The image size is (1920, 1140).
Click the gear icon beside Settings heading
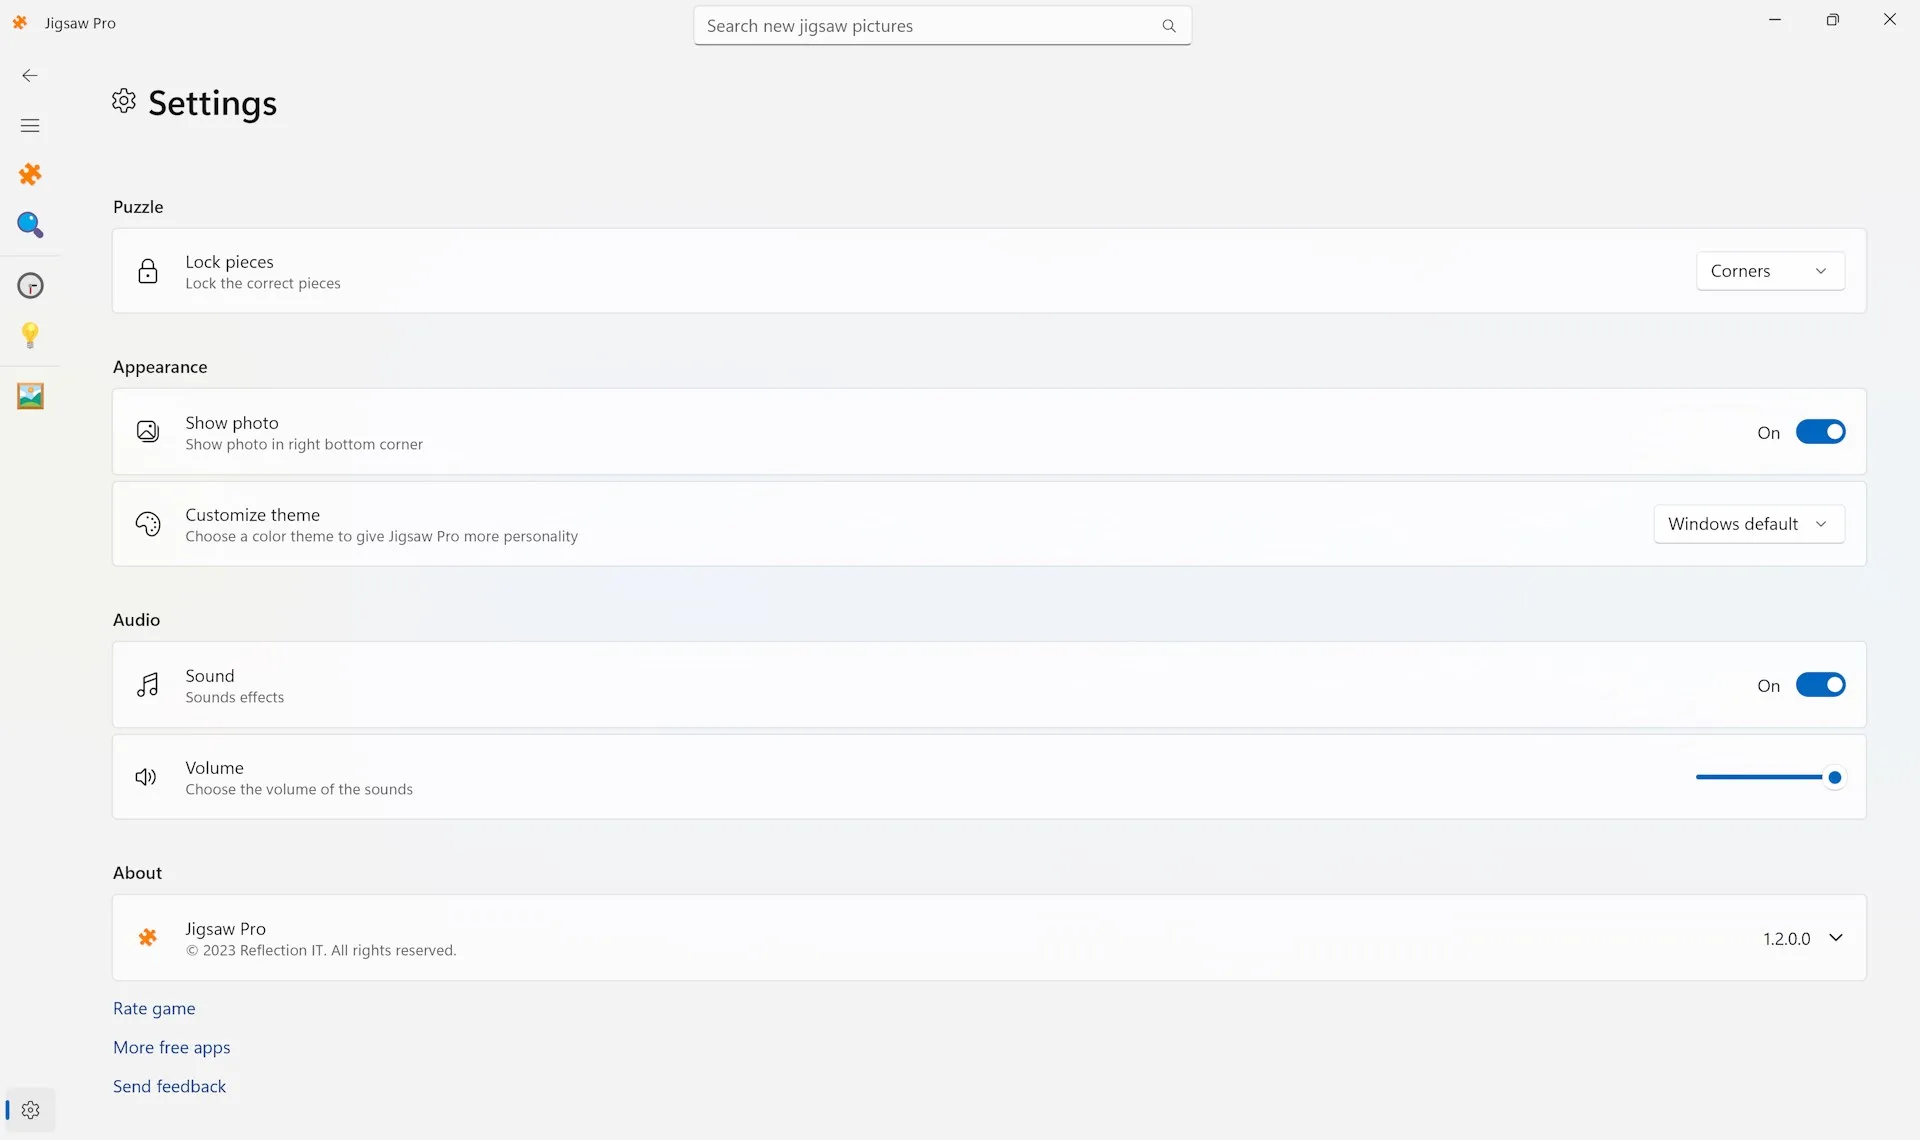click(124, 101)
